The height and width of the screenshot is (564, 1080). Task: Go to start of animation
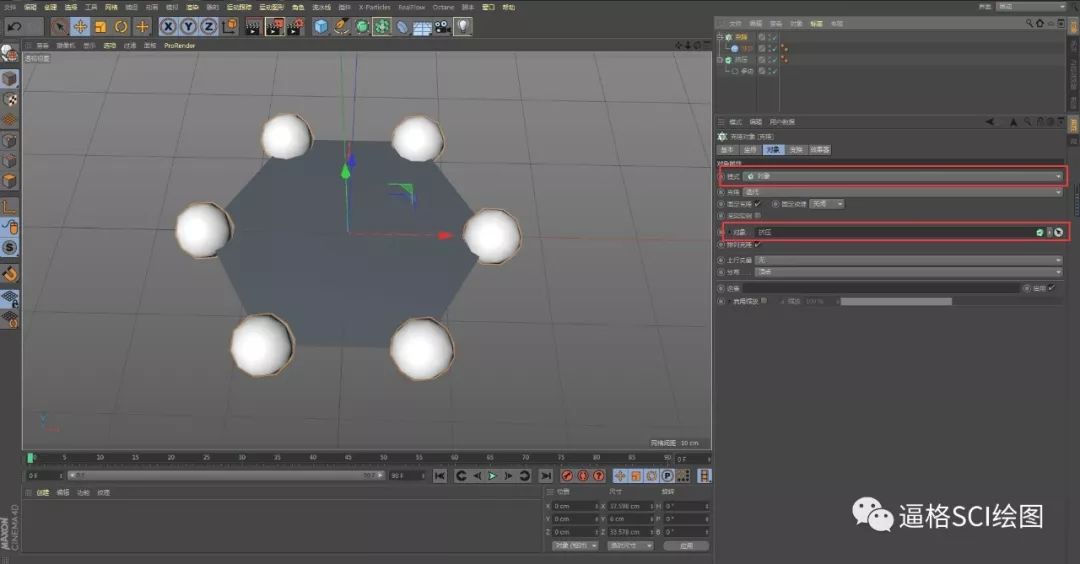click(440, 476)
